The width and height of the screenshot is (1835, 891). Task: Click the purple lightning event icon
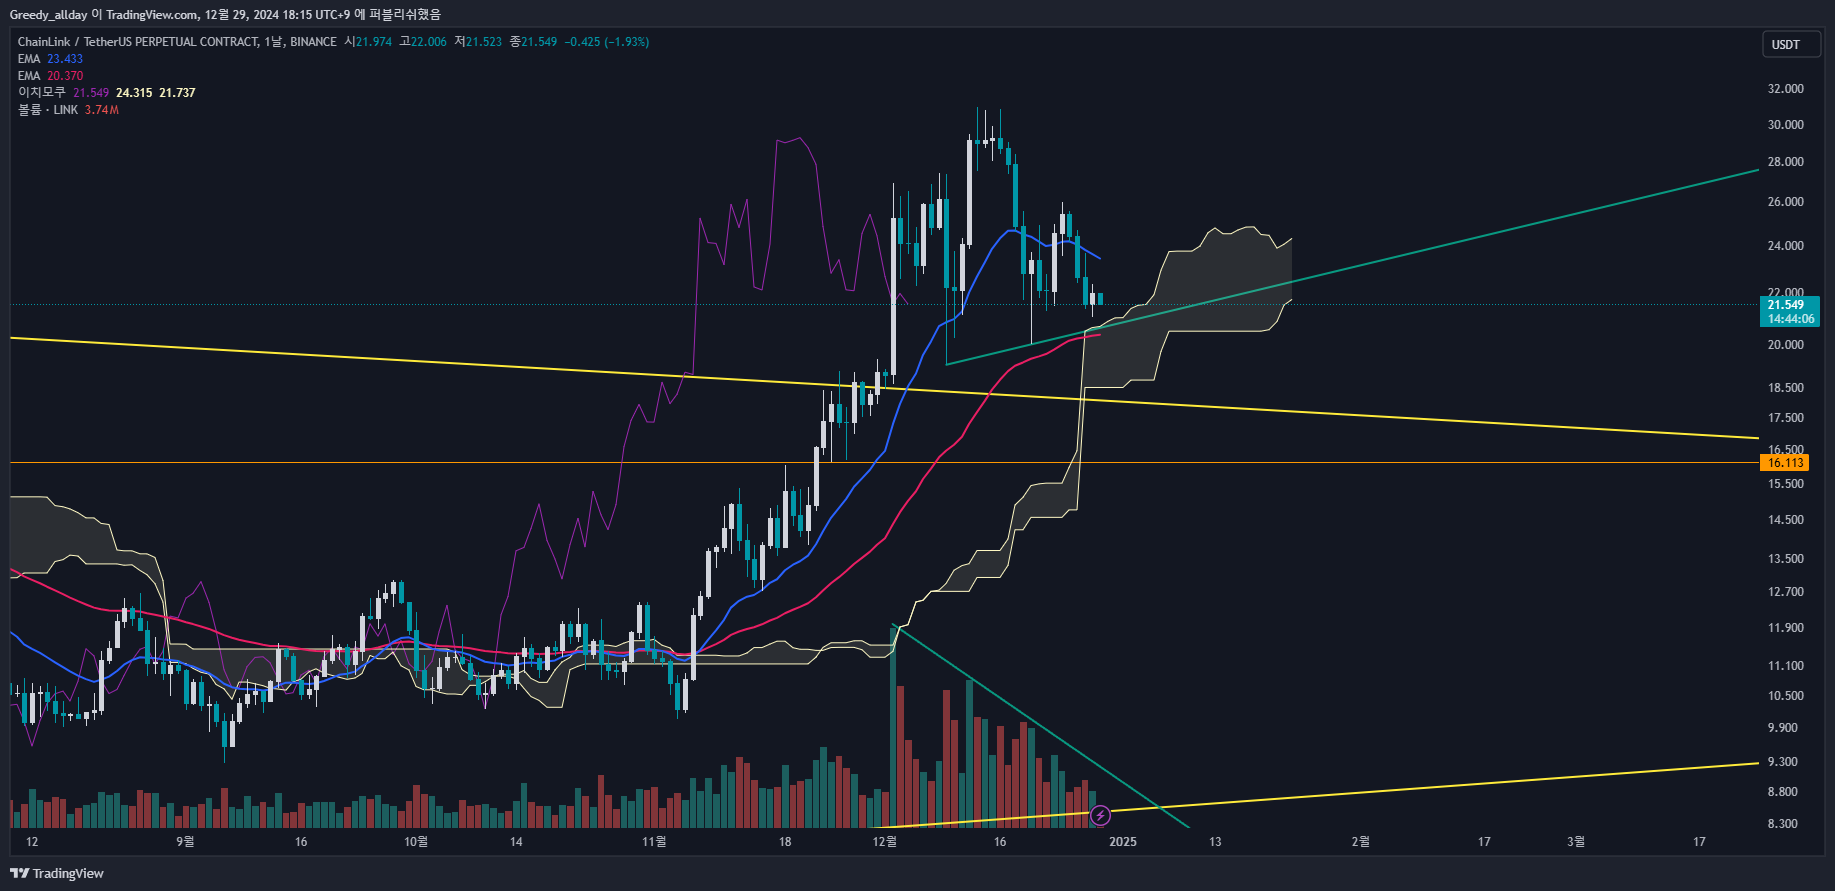tap(1100, 816)
